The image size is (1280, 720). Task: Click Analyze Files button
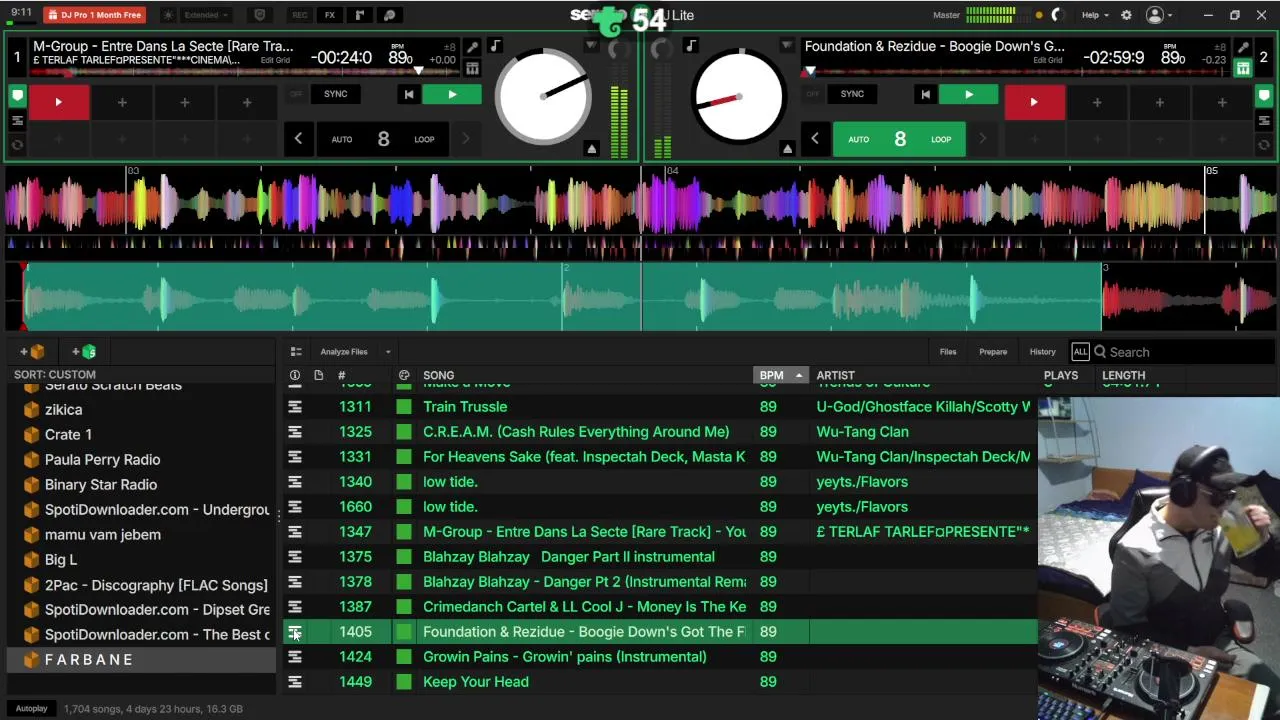[344, 352]
